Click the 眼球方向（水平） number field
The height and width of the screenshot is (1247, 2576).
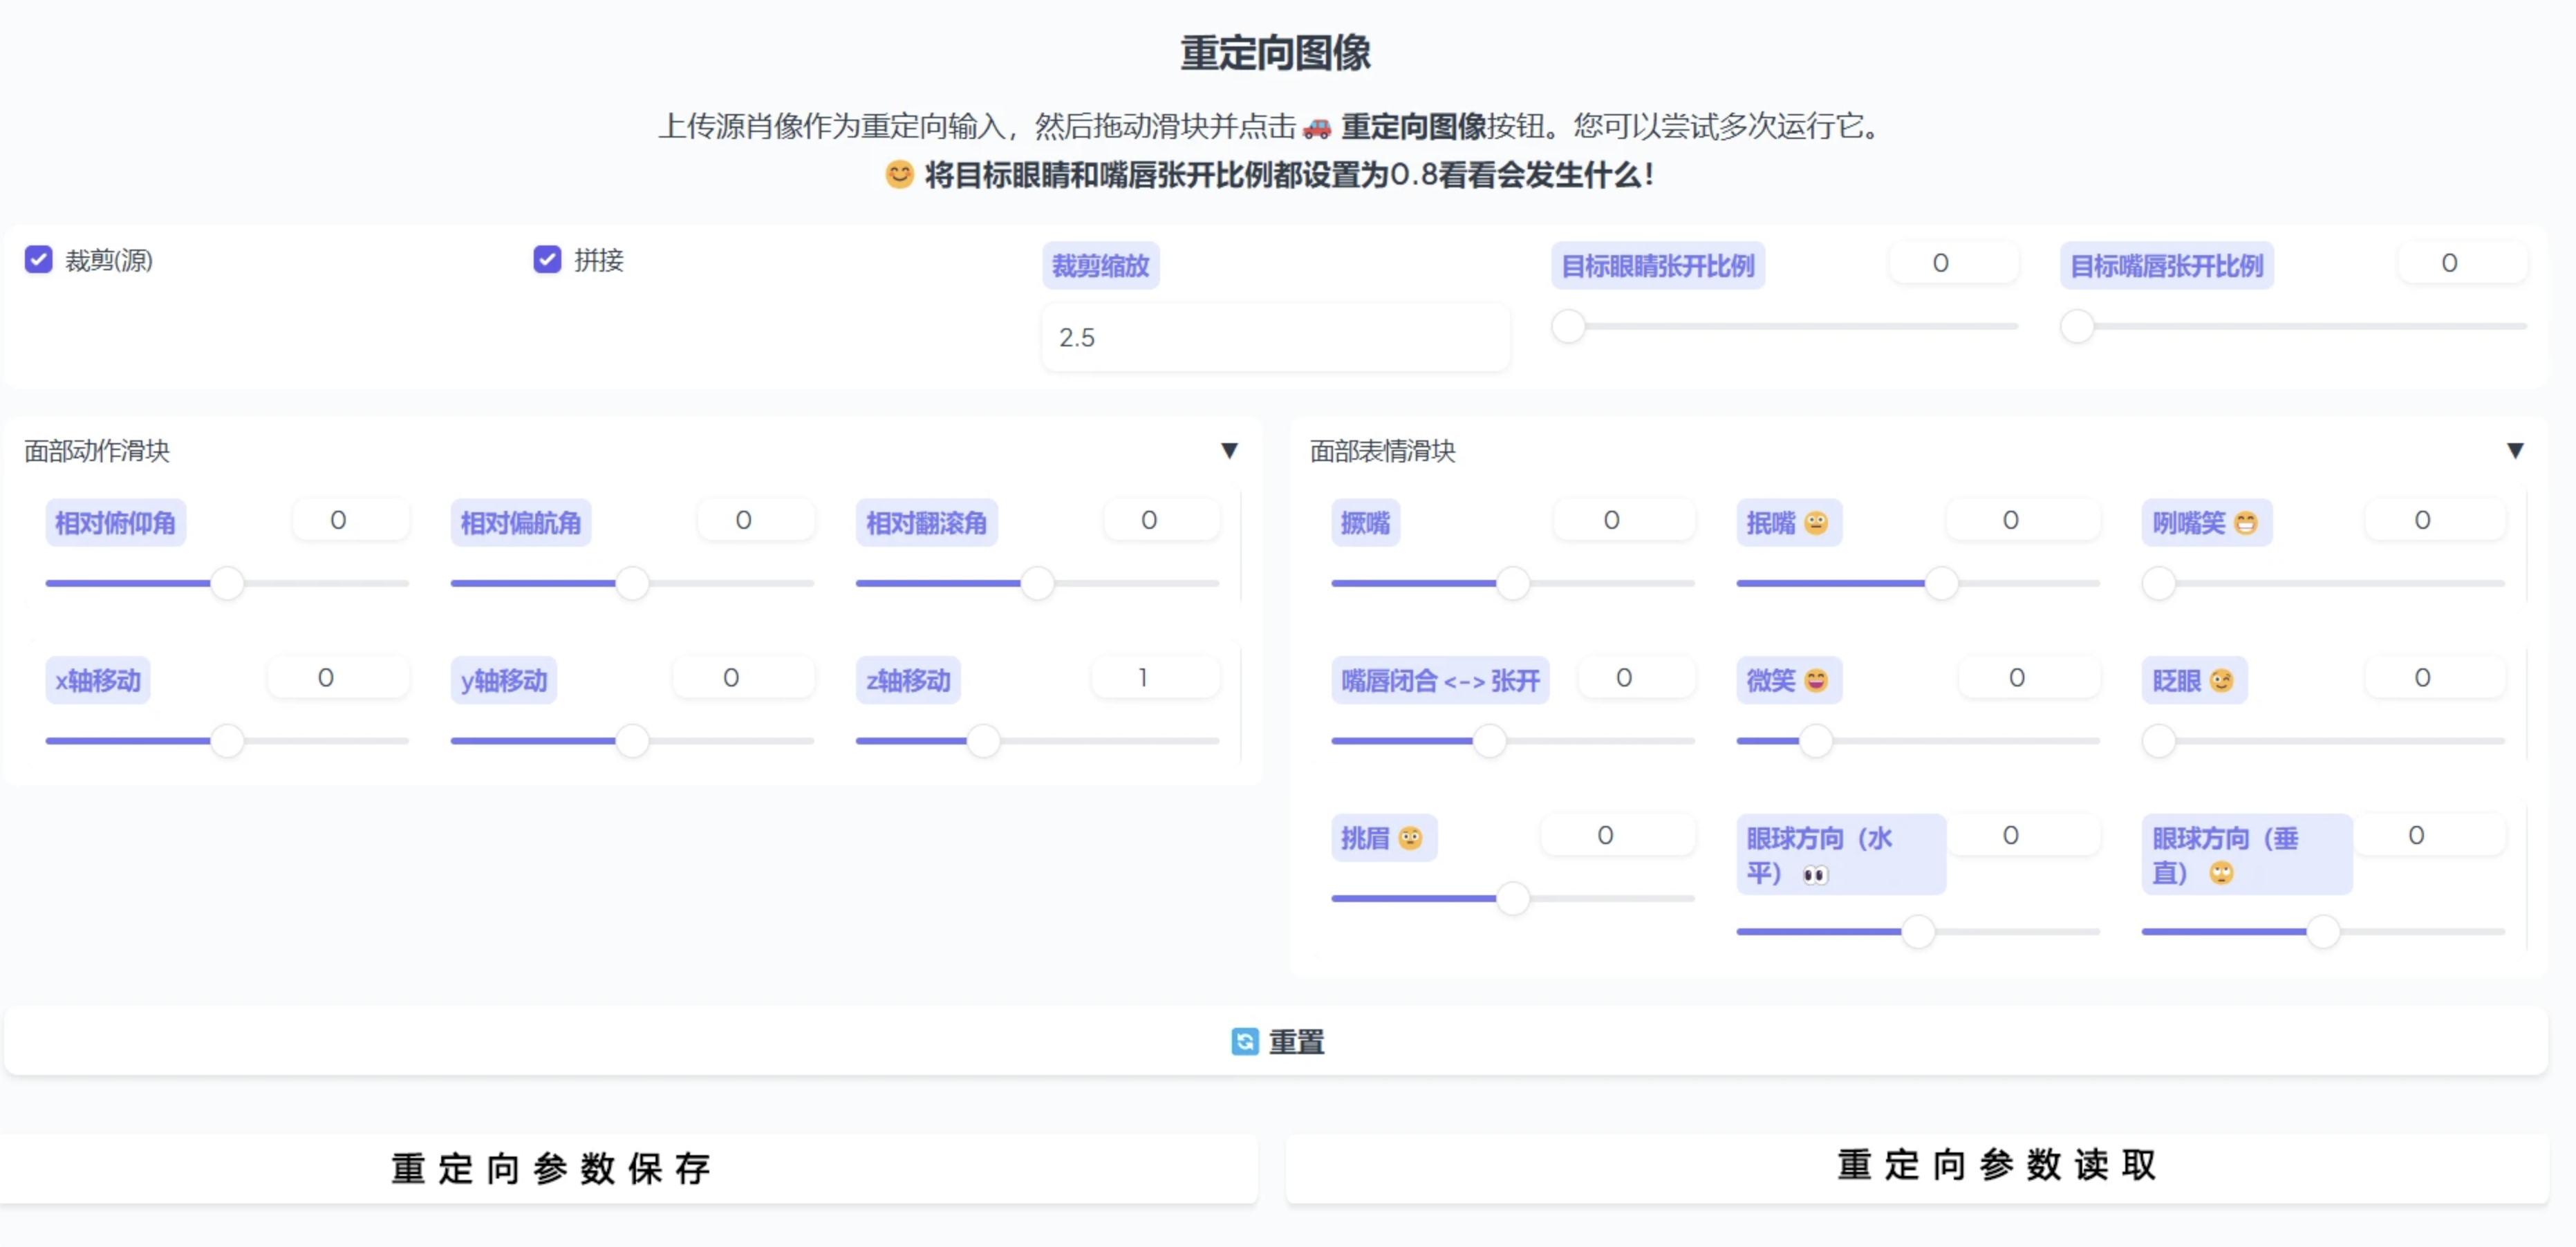click(x=2023, y=835)
